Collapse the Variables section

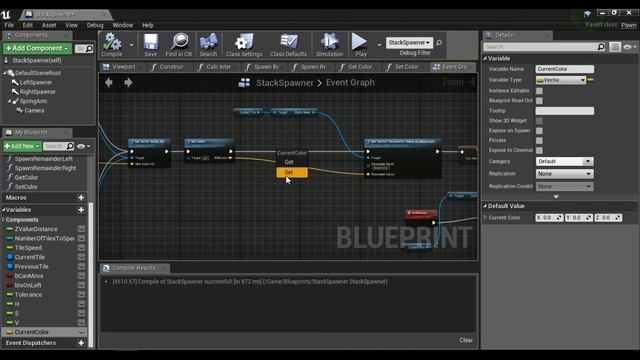pyautogui.click(x=4, y=210)
